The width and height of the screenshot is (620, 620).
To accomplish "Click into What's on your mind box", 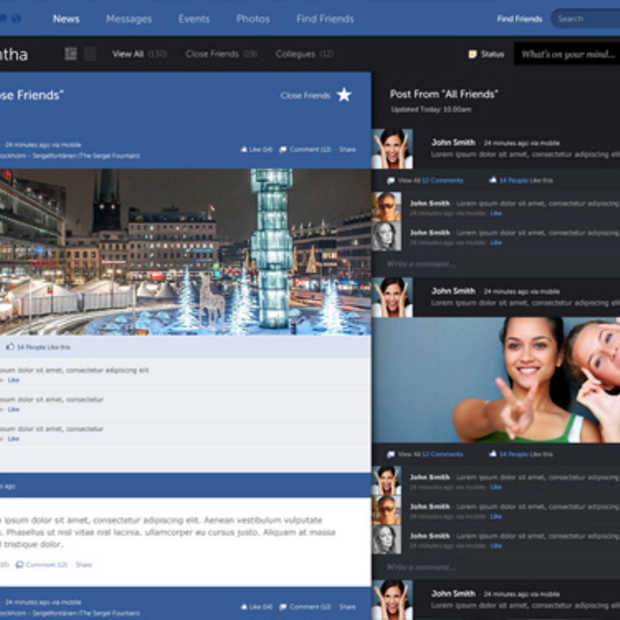I will (x=567, y=54).
